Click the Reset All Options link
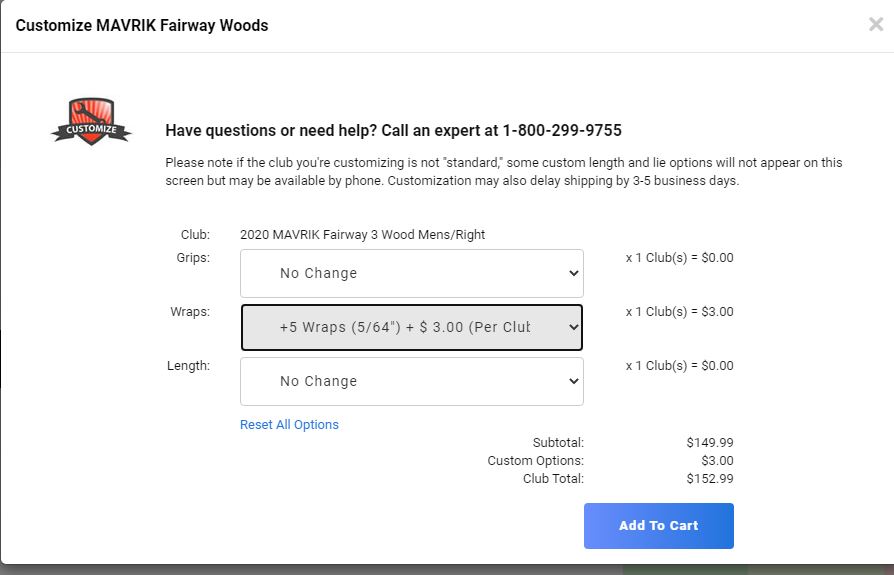The image size is (894, 575). (289, 425)
